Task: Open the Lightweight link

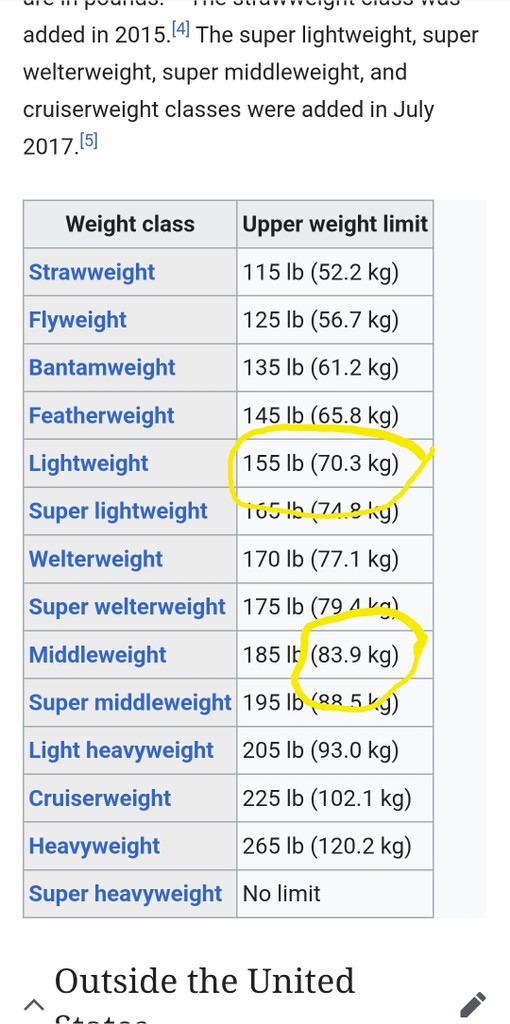Action: point(89,463)
